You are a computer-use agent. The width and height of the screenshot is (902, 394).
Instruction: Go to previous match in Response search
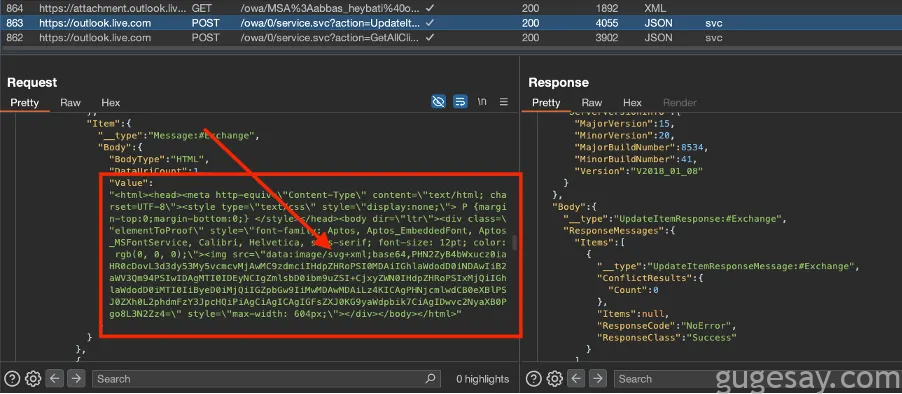(576, 378)
